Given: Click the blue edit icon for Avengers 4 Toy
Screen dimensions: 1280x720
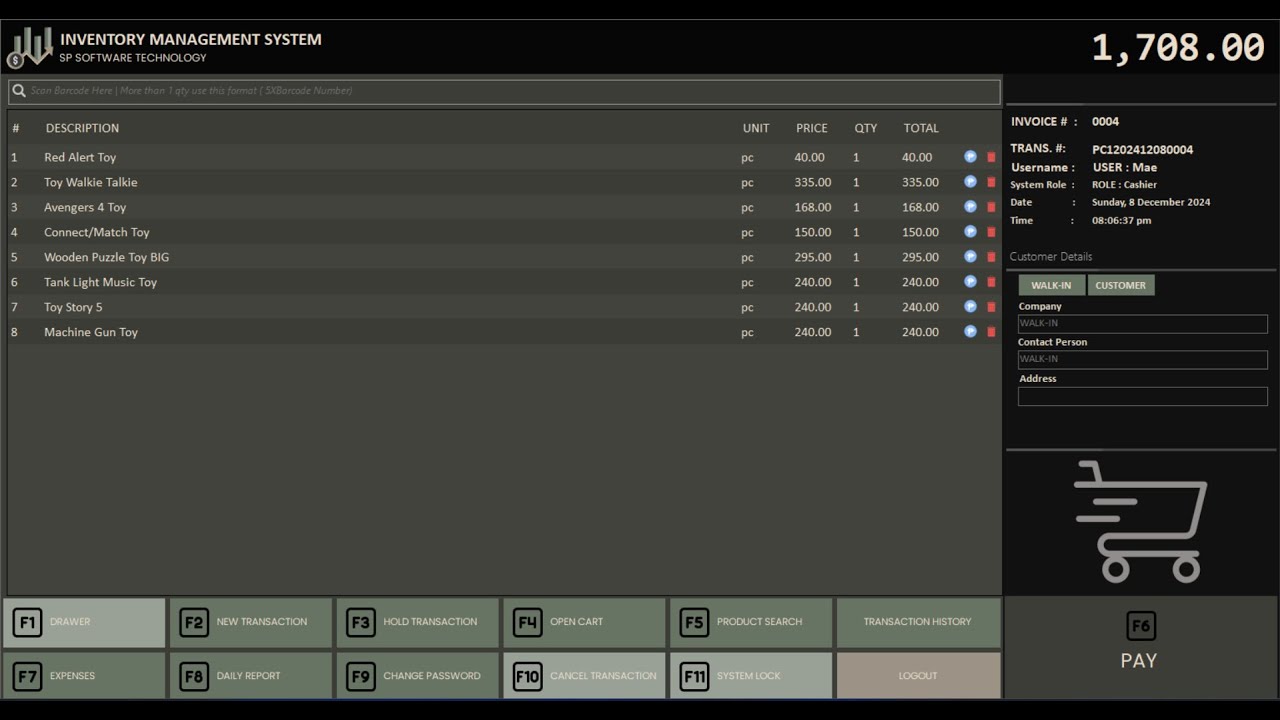Looking at the screenshot, I should point(970,207).
